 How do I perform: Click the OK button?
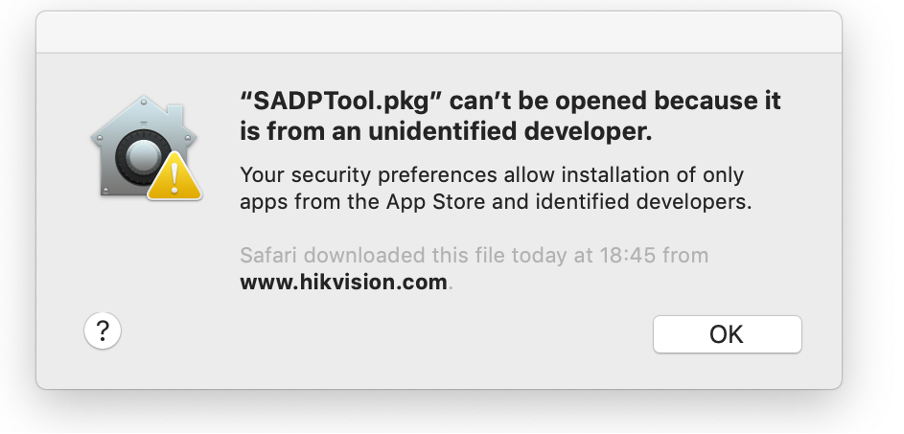(727, 334)
